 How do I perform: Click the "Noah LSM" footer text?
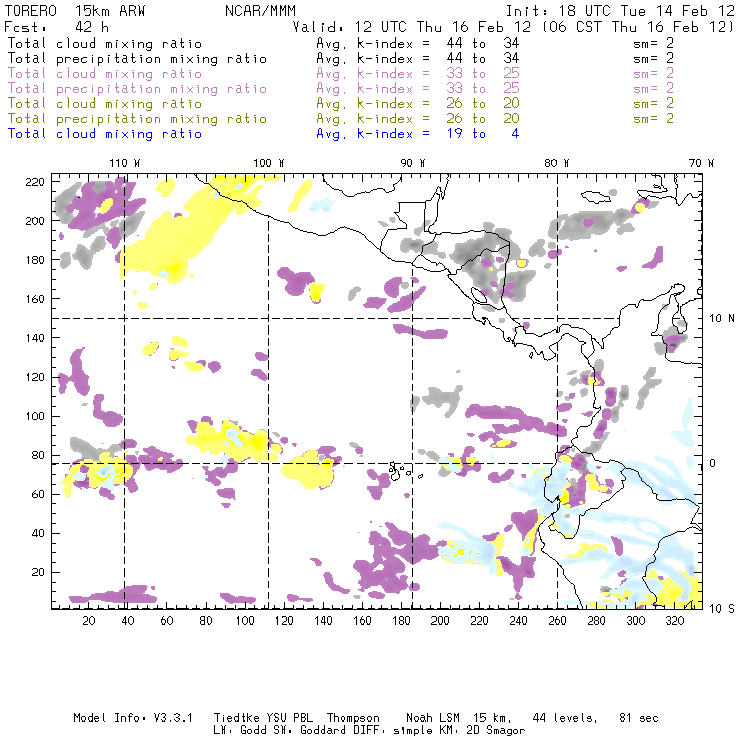(432, 718)
